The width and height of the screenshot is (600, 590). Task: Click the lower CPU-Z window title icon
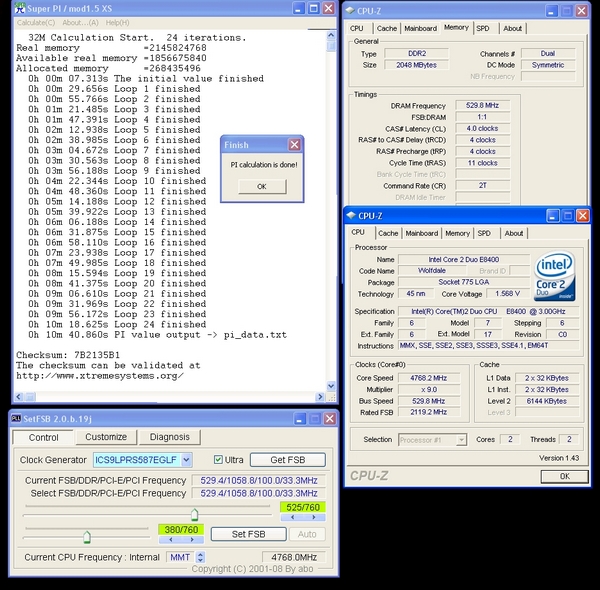point(351,216)
